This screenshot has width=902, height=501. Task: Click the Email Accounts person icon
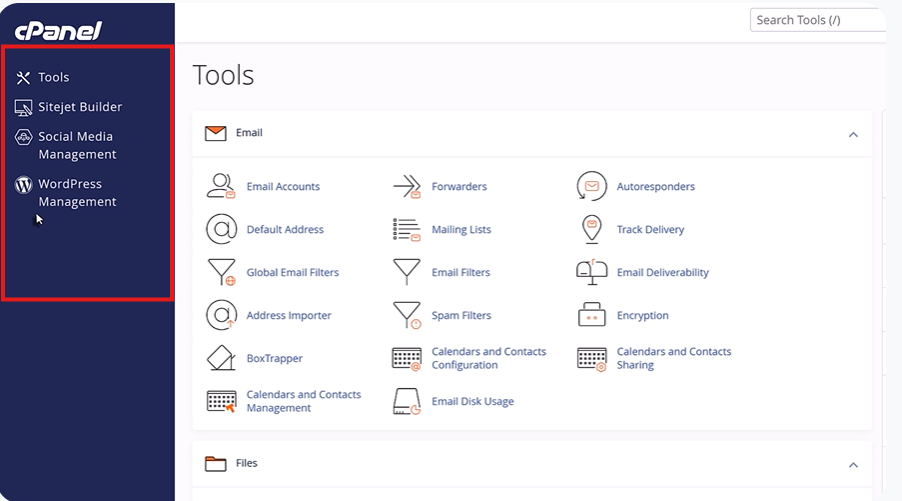[x=221, y=186]
